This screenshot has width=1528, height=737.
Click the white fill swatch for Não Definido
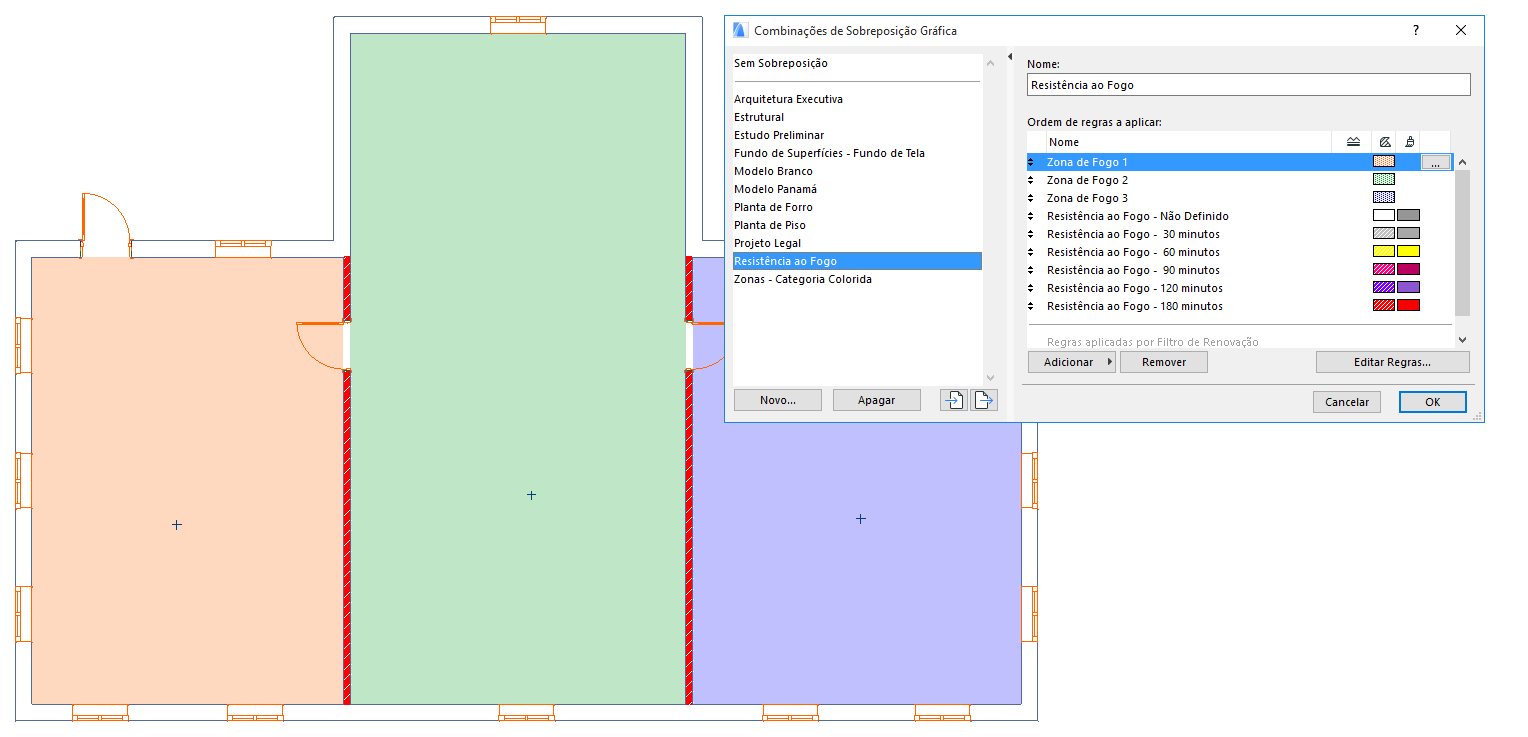point(1384,216)
